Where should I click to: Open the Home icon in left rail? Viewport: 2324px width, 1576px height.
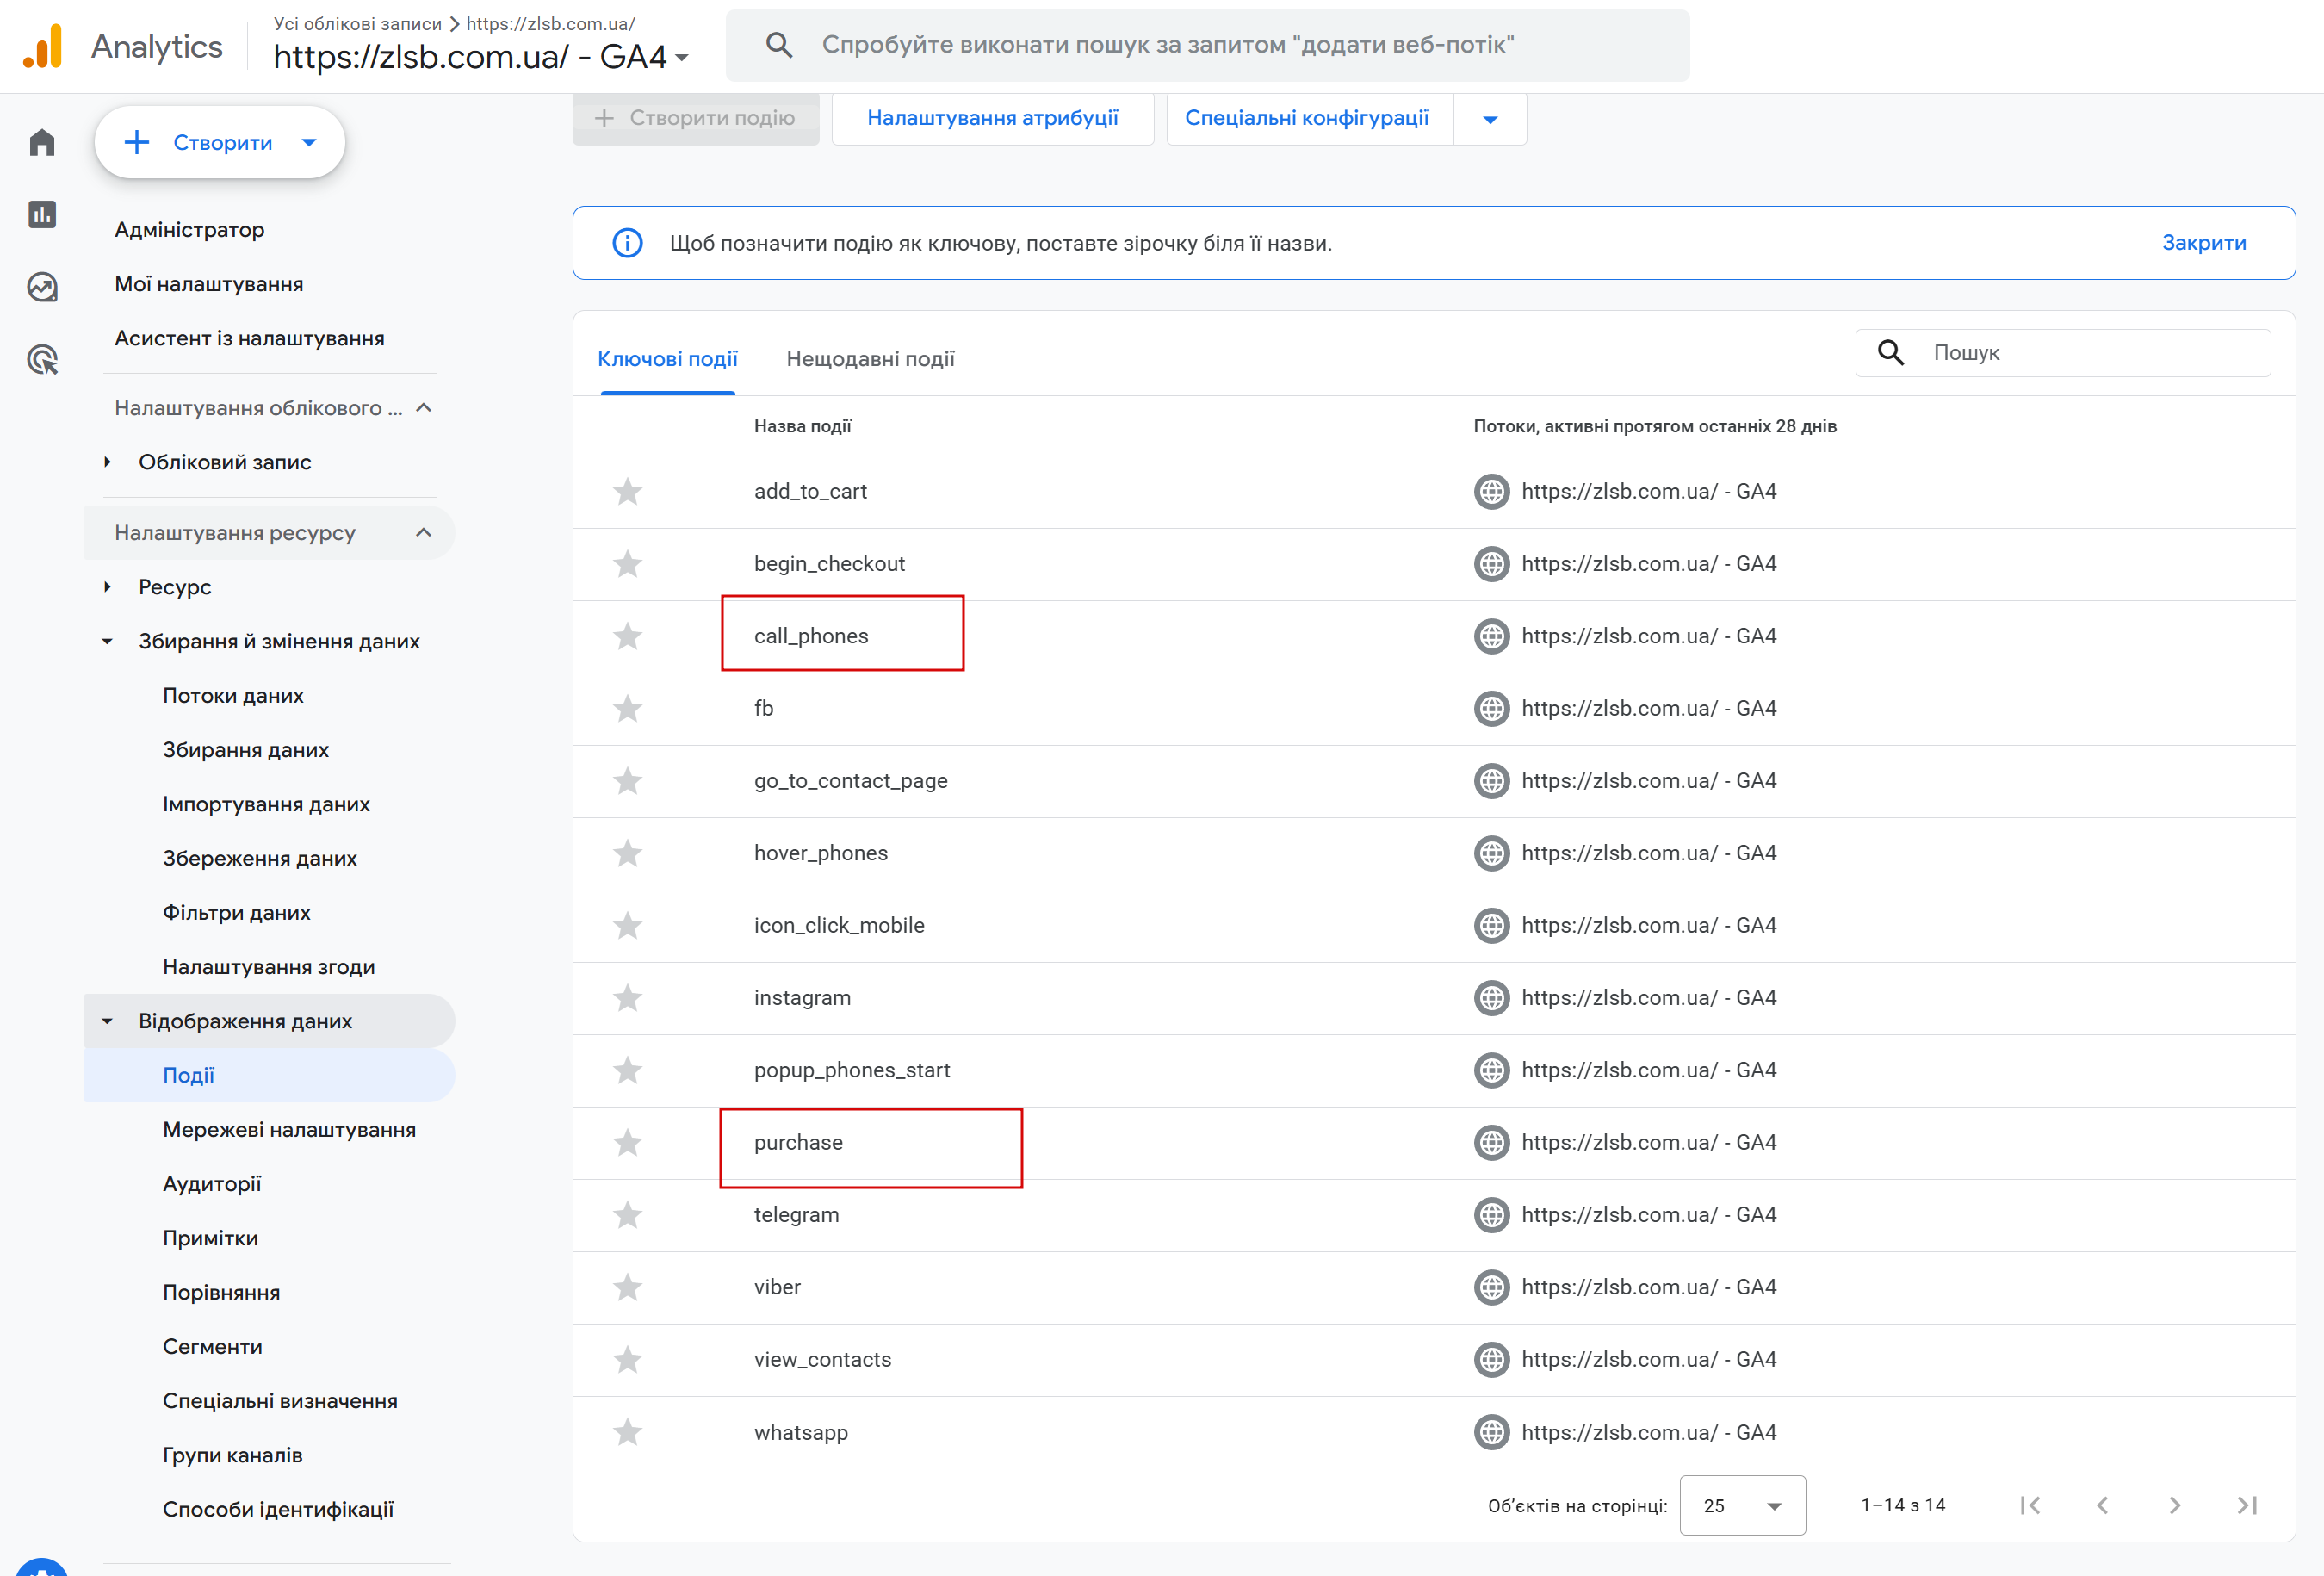[42, 142]
